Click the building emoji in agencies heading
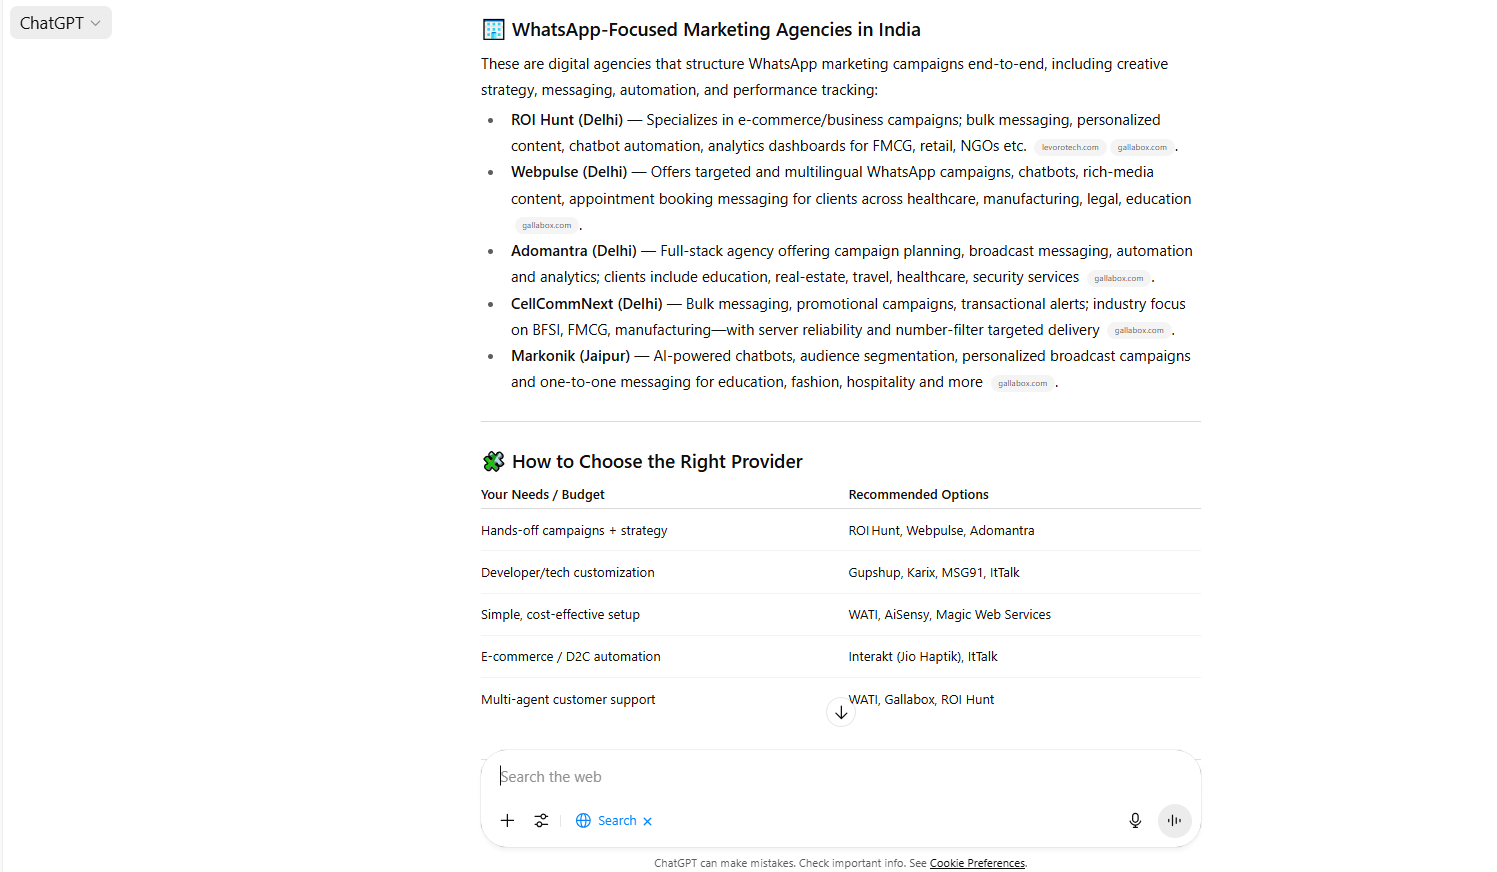 click(x=493, y=30)
